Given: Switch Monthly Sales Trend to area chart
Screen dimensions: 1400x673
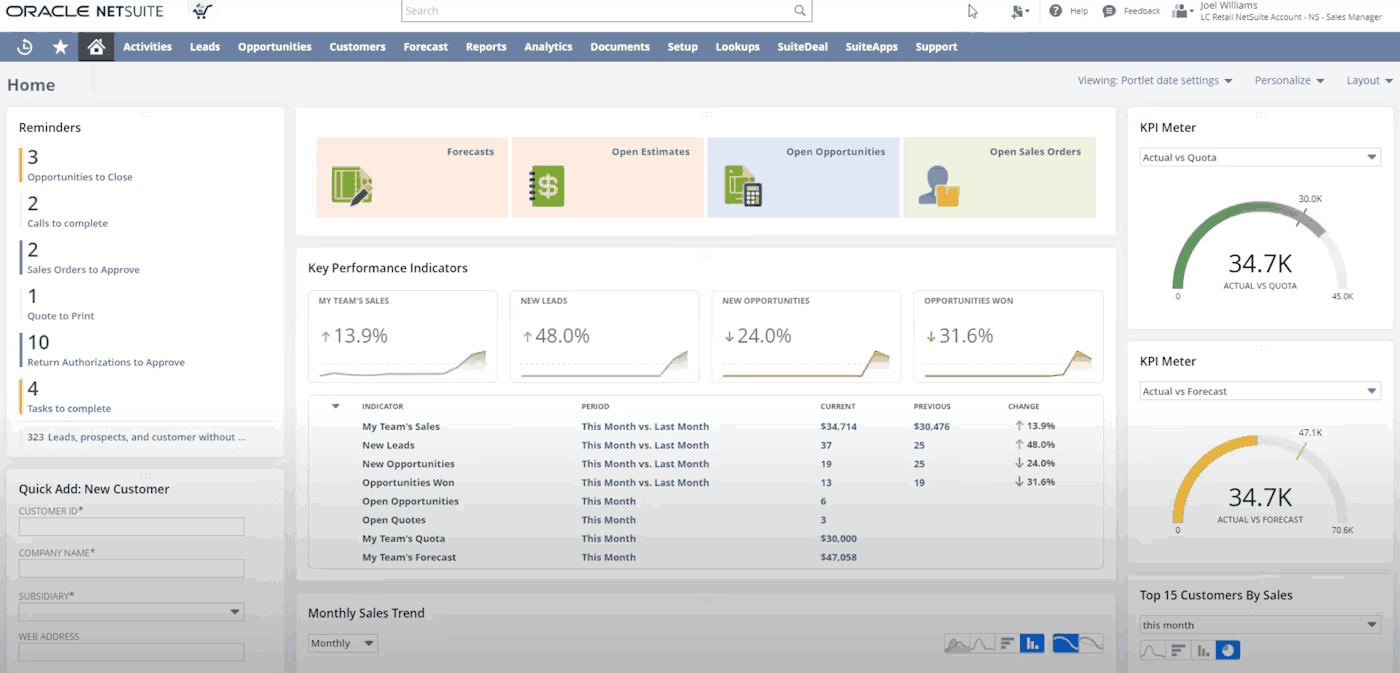Looking at the screenshot, I should (957, 644).
